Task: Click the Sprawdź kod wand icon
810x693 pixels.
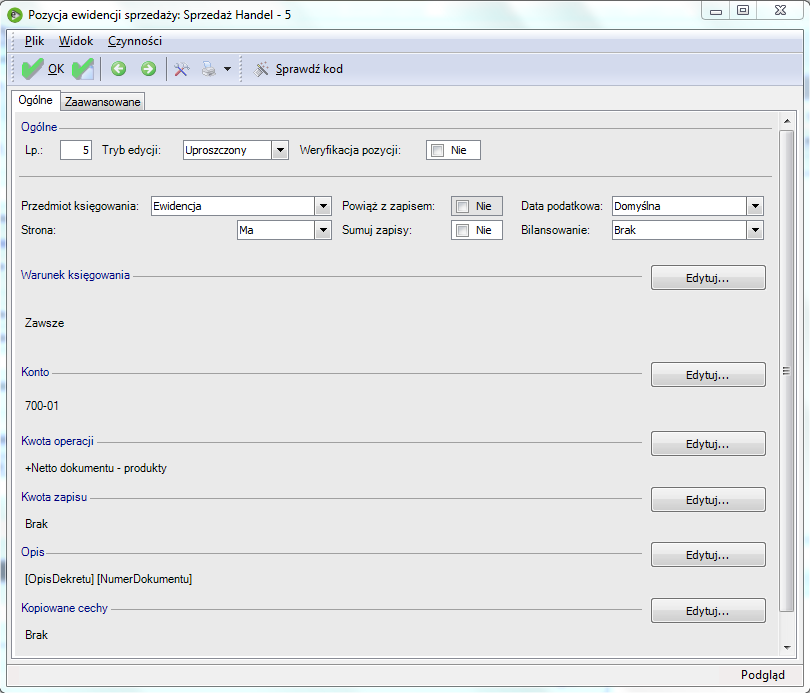Action: 261,69
